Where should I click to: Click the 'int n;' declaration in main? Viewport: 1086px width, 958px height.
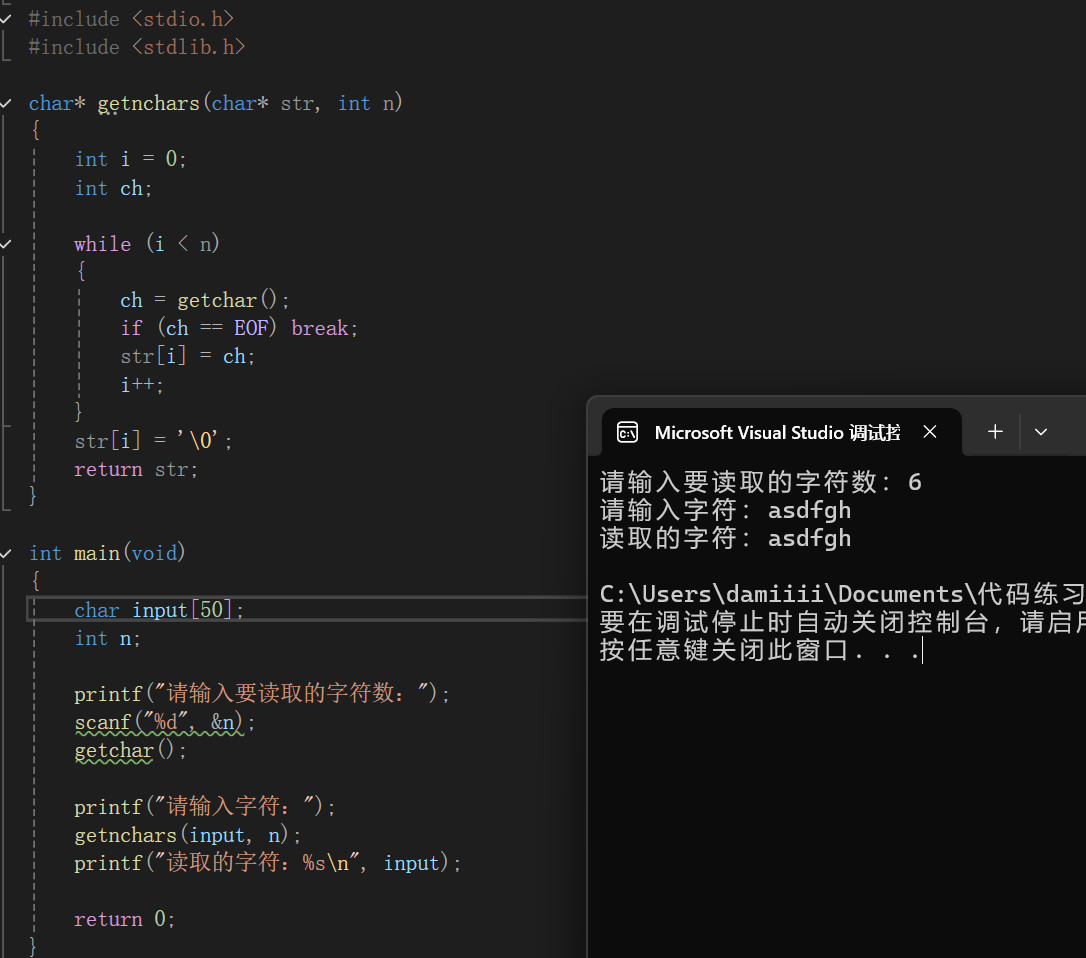[107, 639]
